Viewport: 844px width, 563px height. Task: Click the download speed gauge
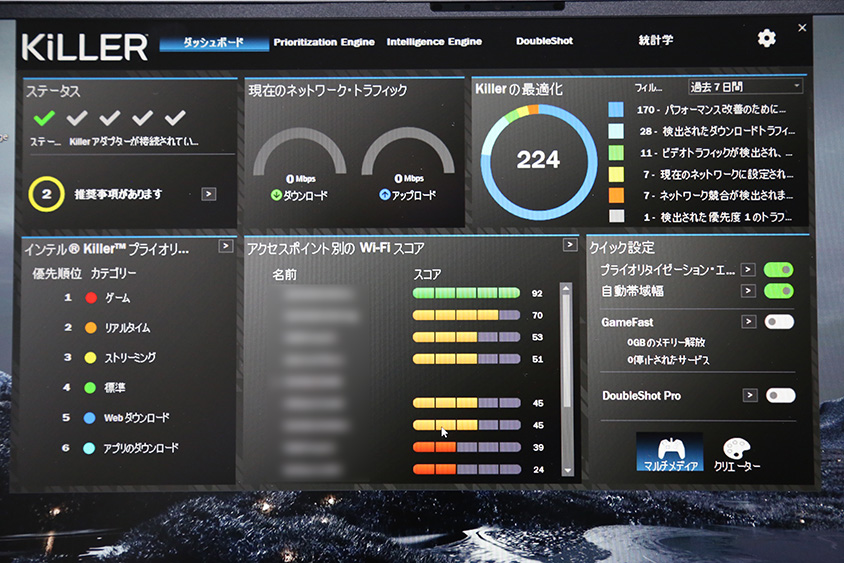(299, 152)
